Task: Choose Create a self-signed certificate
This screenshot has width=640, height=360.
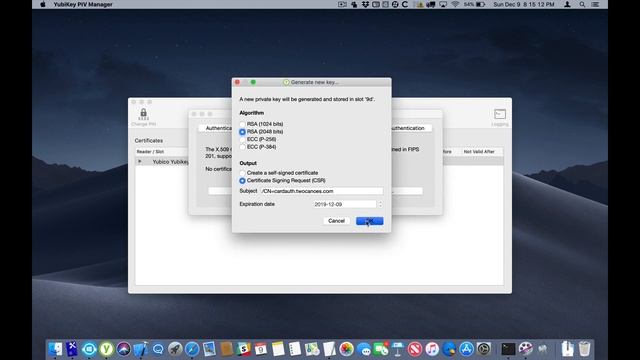Action: point(242,173)
